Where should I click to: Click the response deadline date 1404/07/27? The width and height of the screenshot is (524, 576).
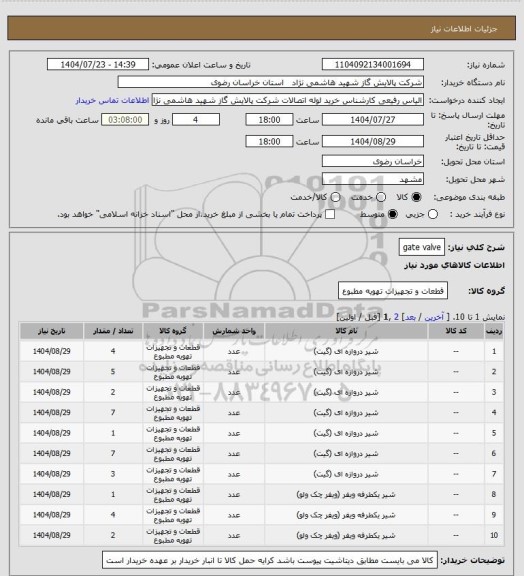coord(373,119)
